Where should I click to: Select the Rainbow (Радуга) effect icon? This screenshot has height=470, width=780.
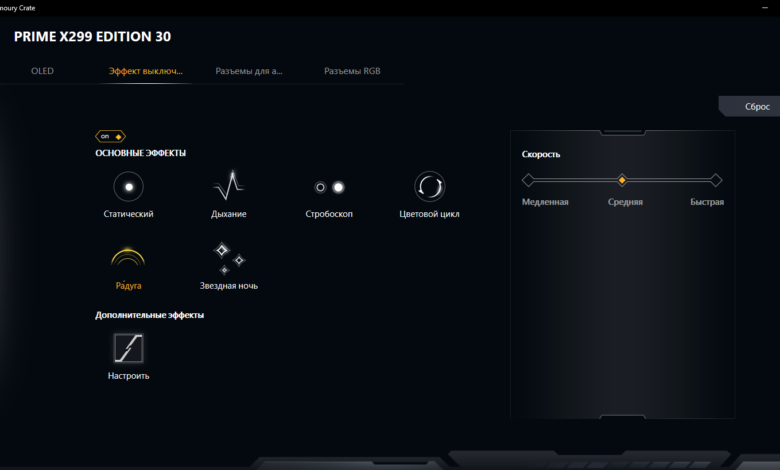click(128, 256)
